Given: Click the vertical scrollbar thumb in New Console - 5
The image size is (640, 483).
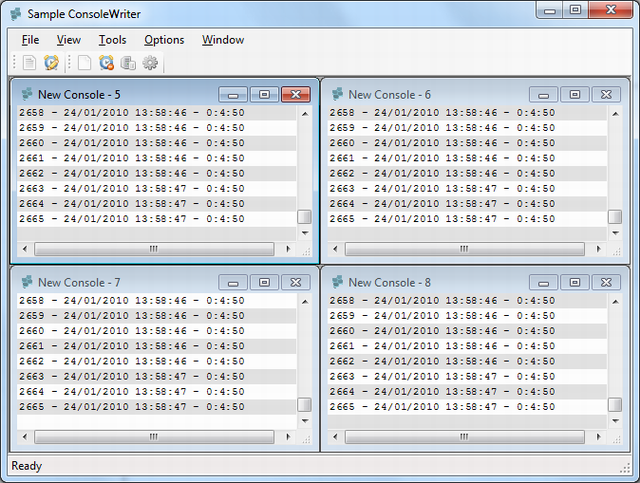Looking at the screenshot, I should click(x=304, y=217).
